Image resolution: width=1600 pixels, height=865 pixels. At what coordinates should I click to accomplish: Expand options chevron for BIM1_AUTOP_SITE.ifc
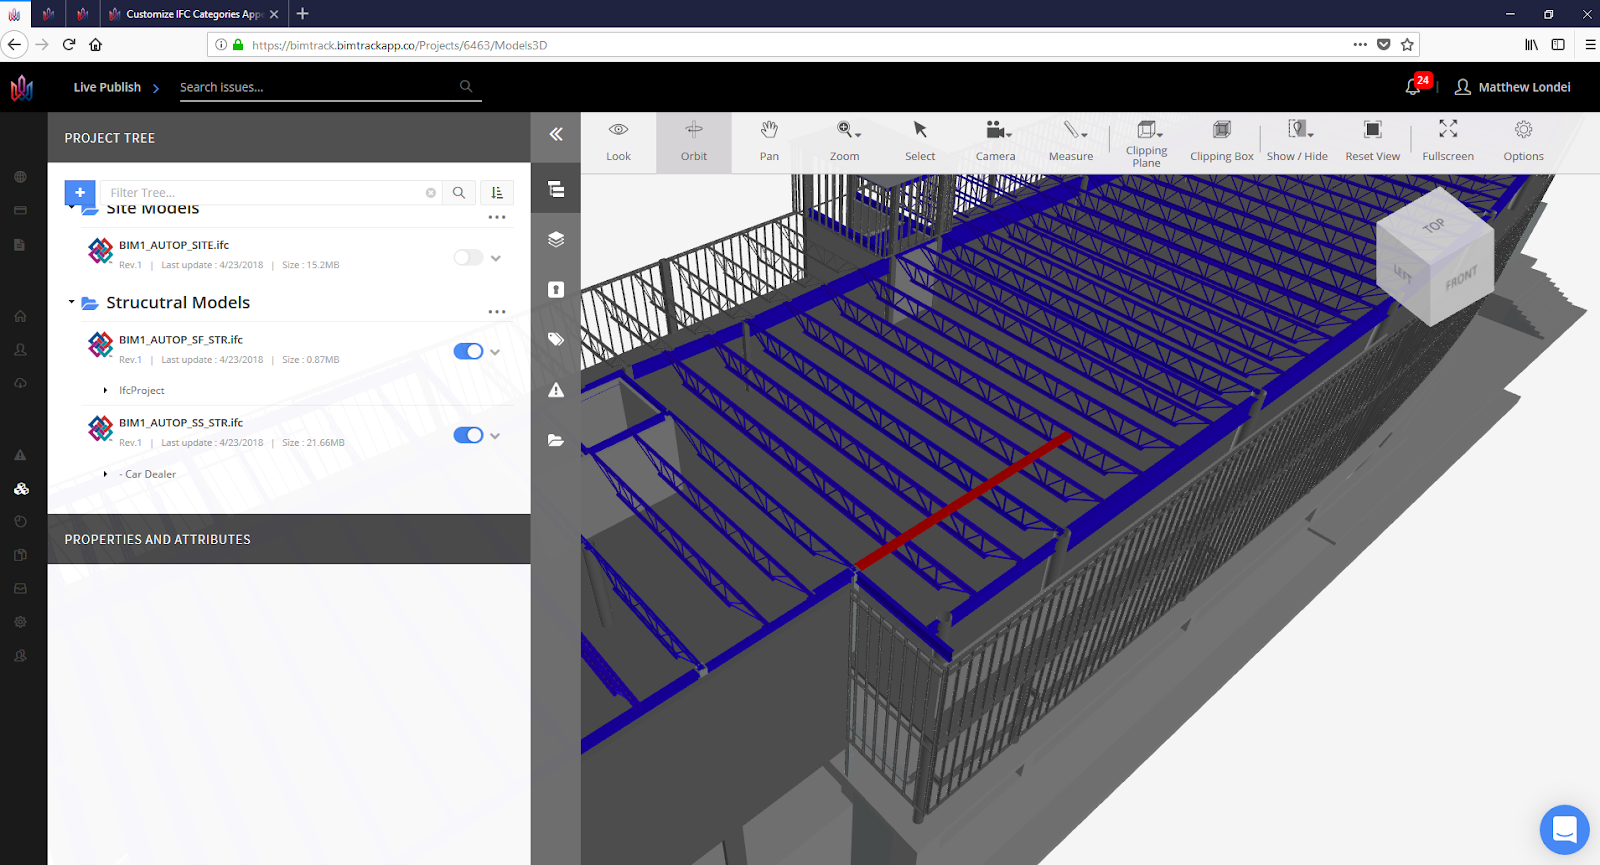tap(496, 258)
